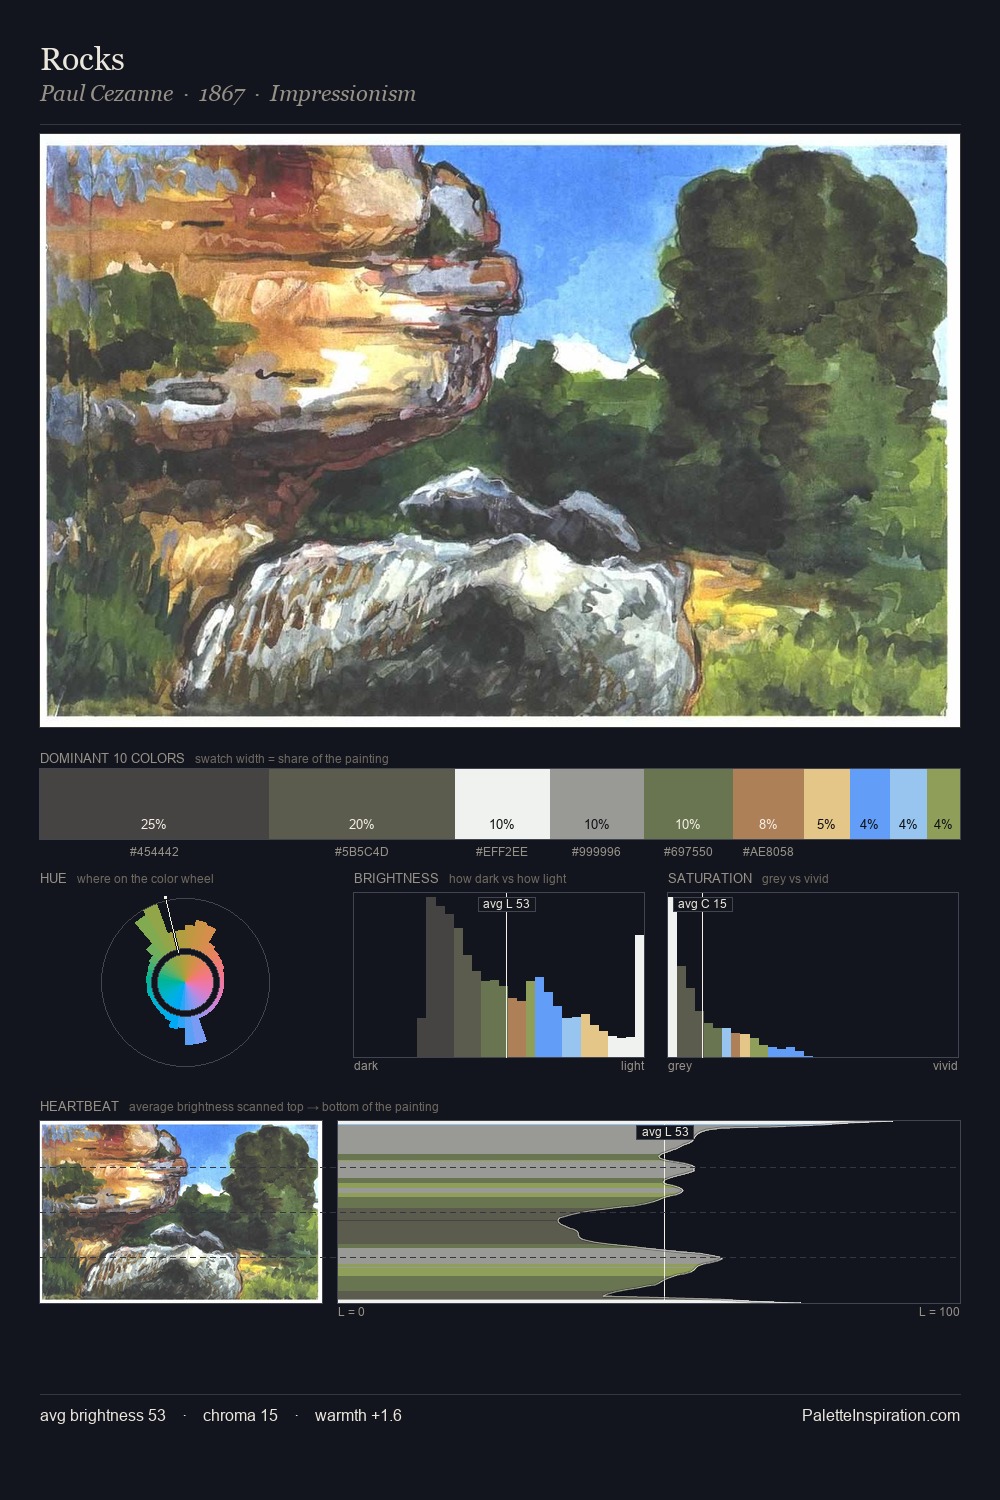Click the 'SATURATION' section heading
The width and height of the screenshot is (1000, 1500).
(x=710, y=878)
